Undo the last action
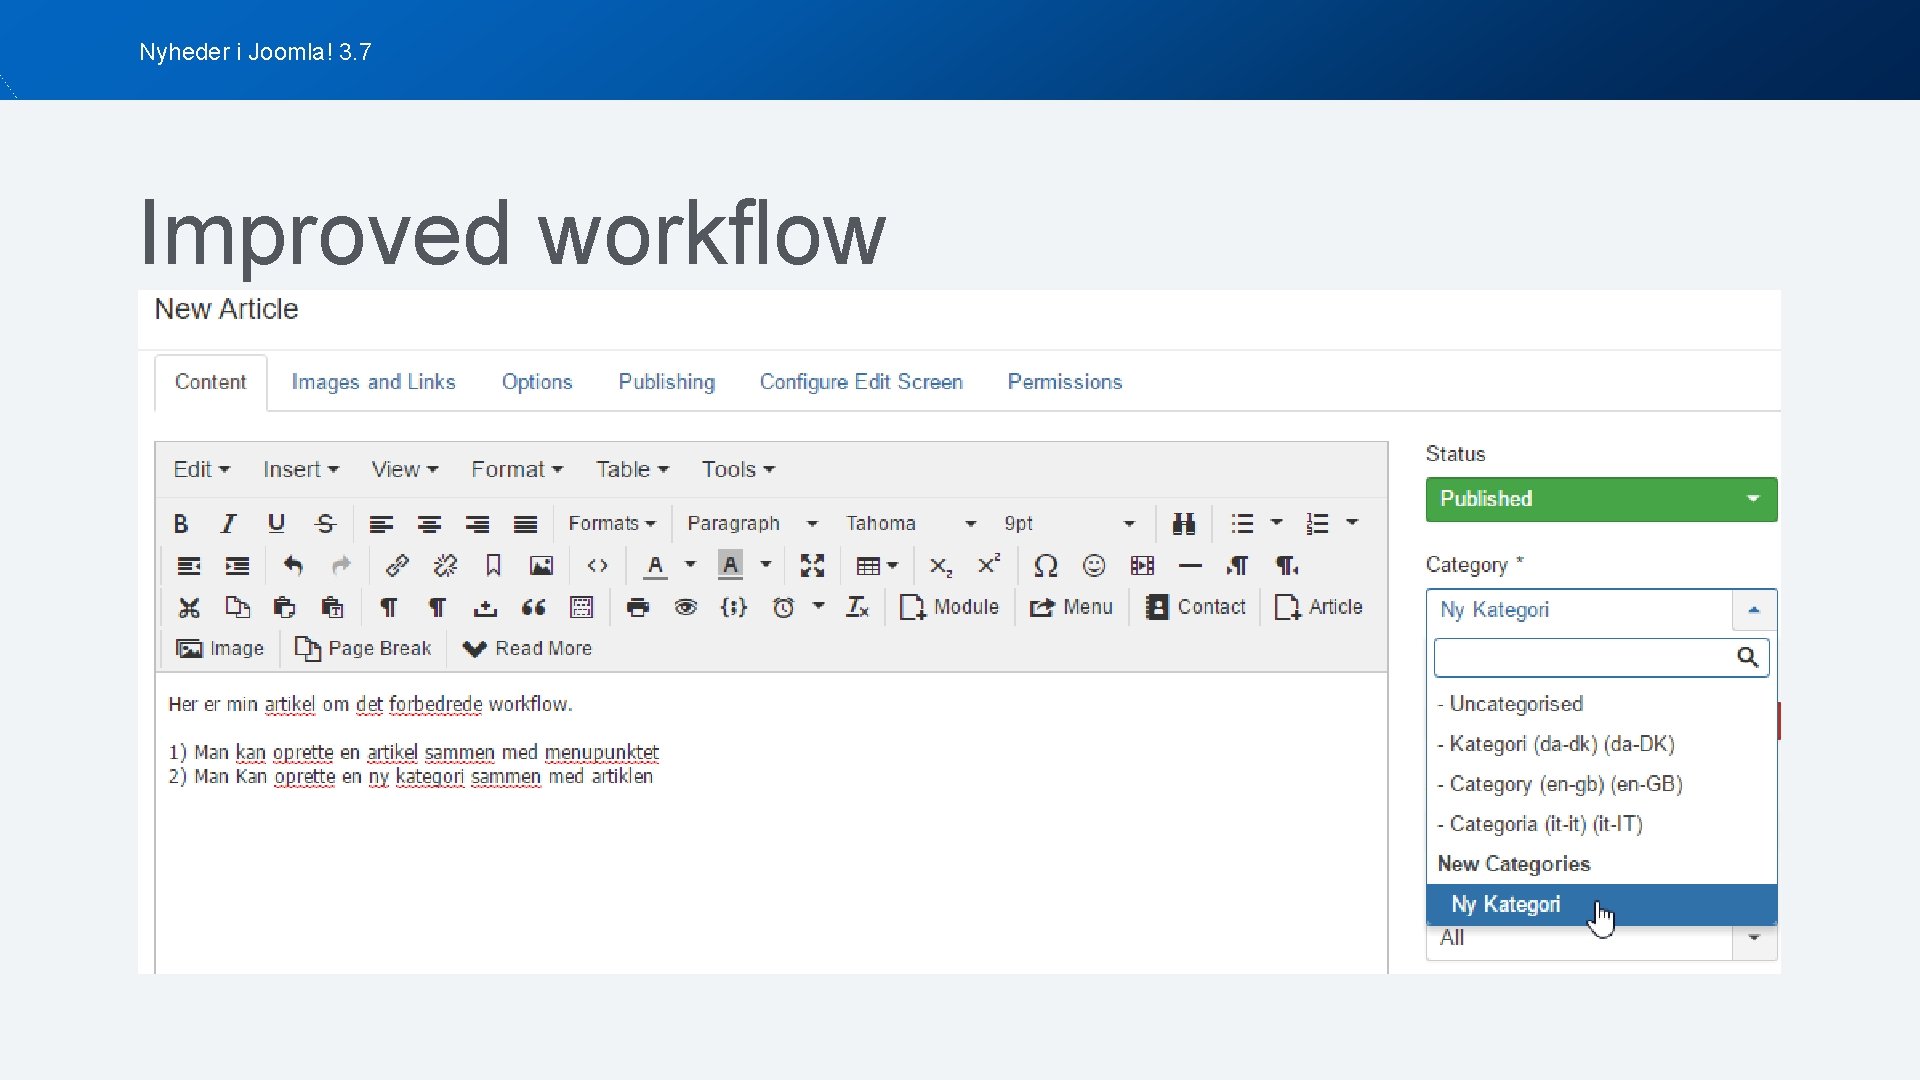The height and width of the screenshot is (1080, 1920). coord(293,566)
